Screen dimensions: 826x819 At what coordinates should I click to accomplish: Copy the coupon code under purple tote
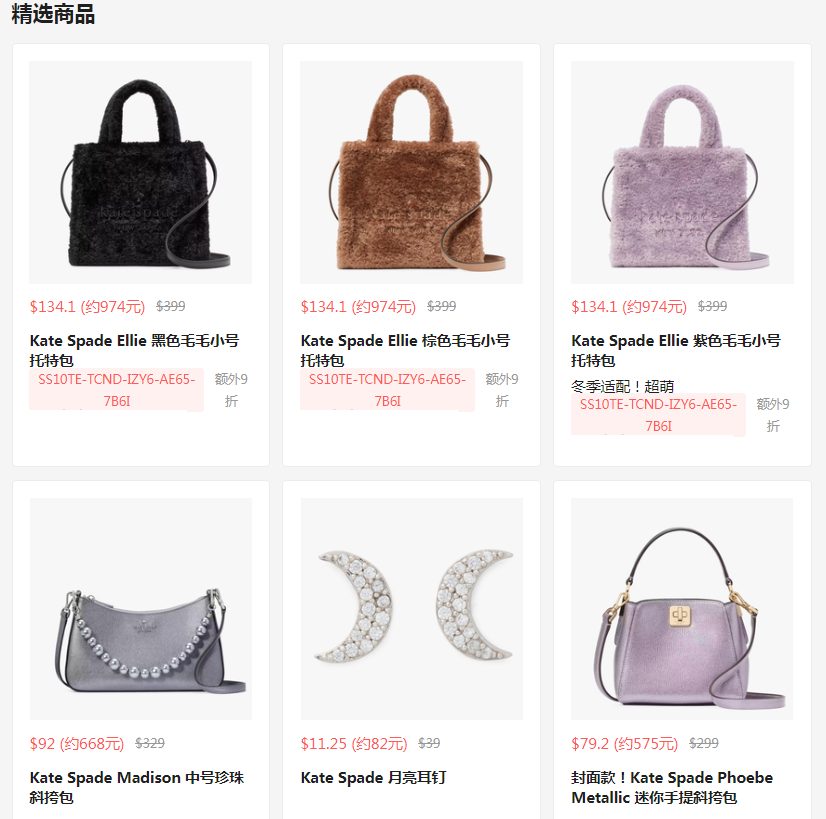[658, 415]
